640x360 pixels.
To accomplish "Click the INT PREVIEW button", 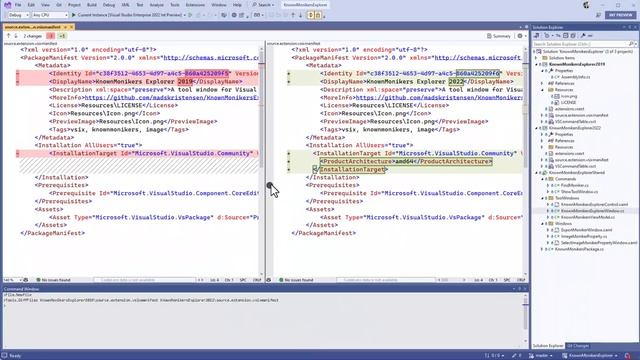I will tap(620, 15).
